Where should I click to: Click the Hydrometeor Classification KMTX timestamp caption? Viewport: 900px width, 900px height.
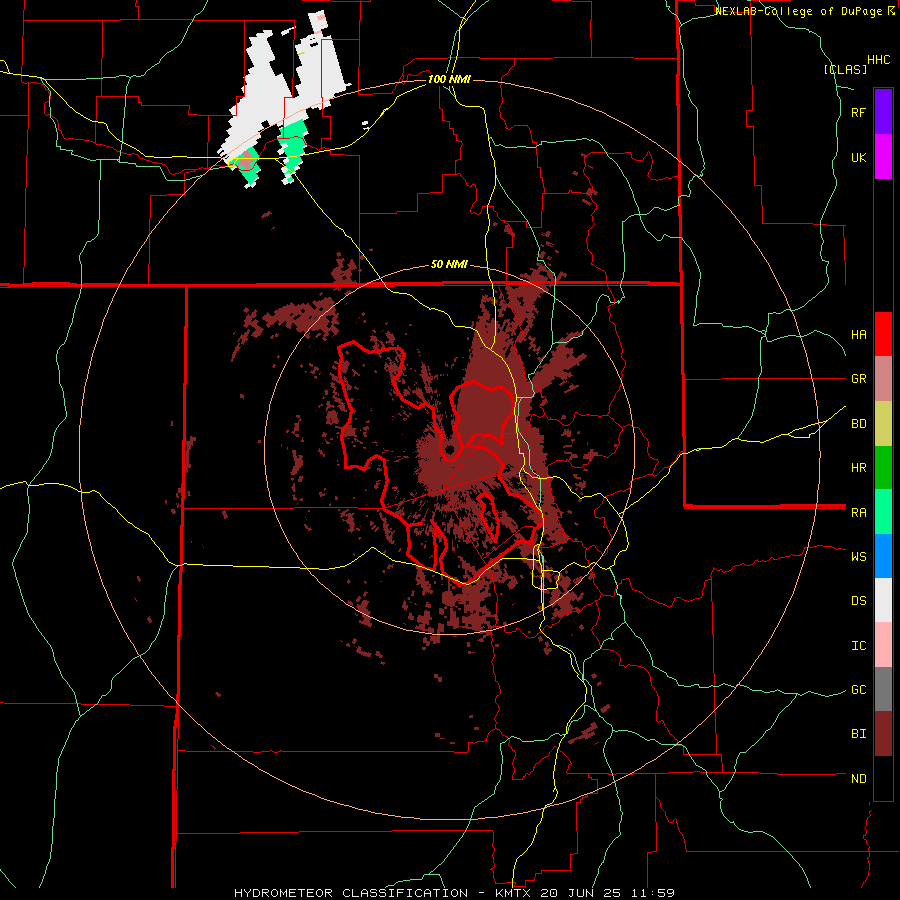coord(454,893)
